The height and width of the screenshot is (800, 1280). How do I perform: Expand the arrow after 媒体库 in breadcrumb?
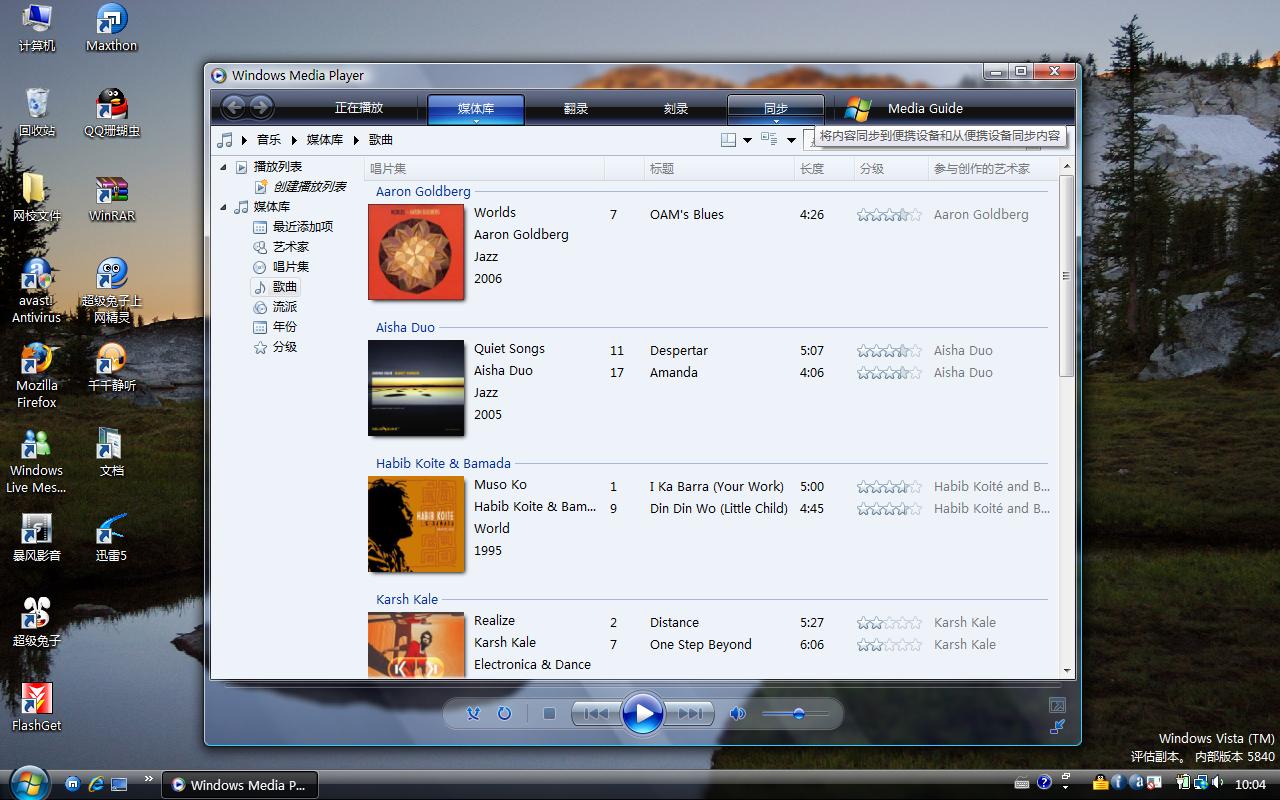[356, 140]
